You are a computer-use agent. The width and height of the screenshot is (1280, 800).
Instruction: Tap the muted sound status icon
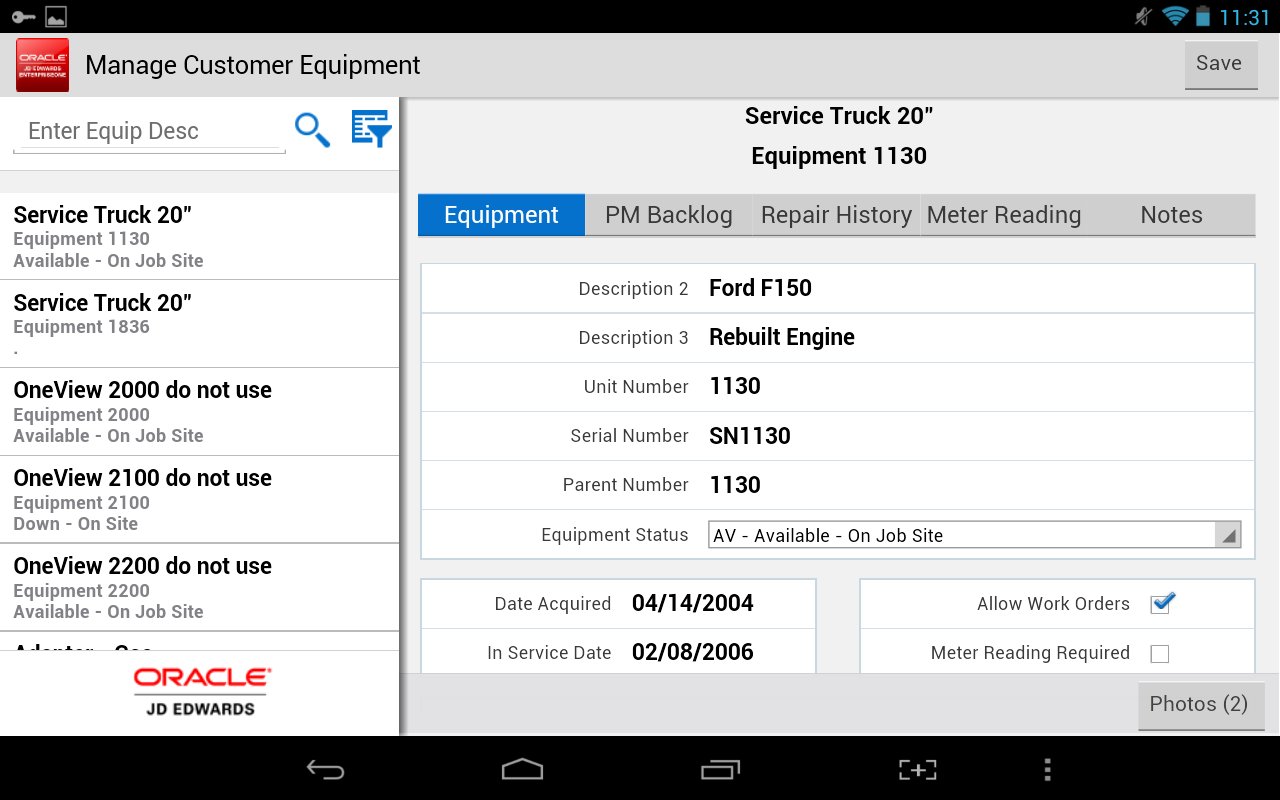click(x=1144, y=16)
